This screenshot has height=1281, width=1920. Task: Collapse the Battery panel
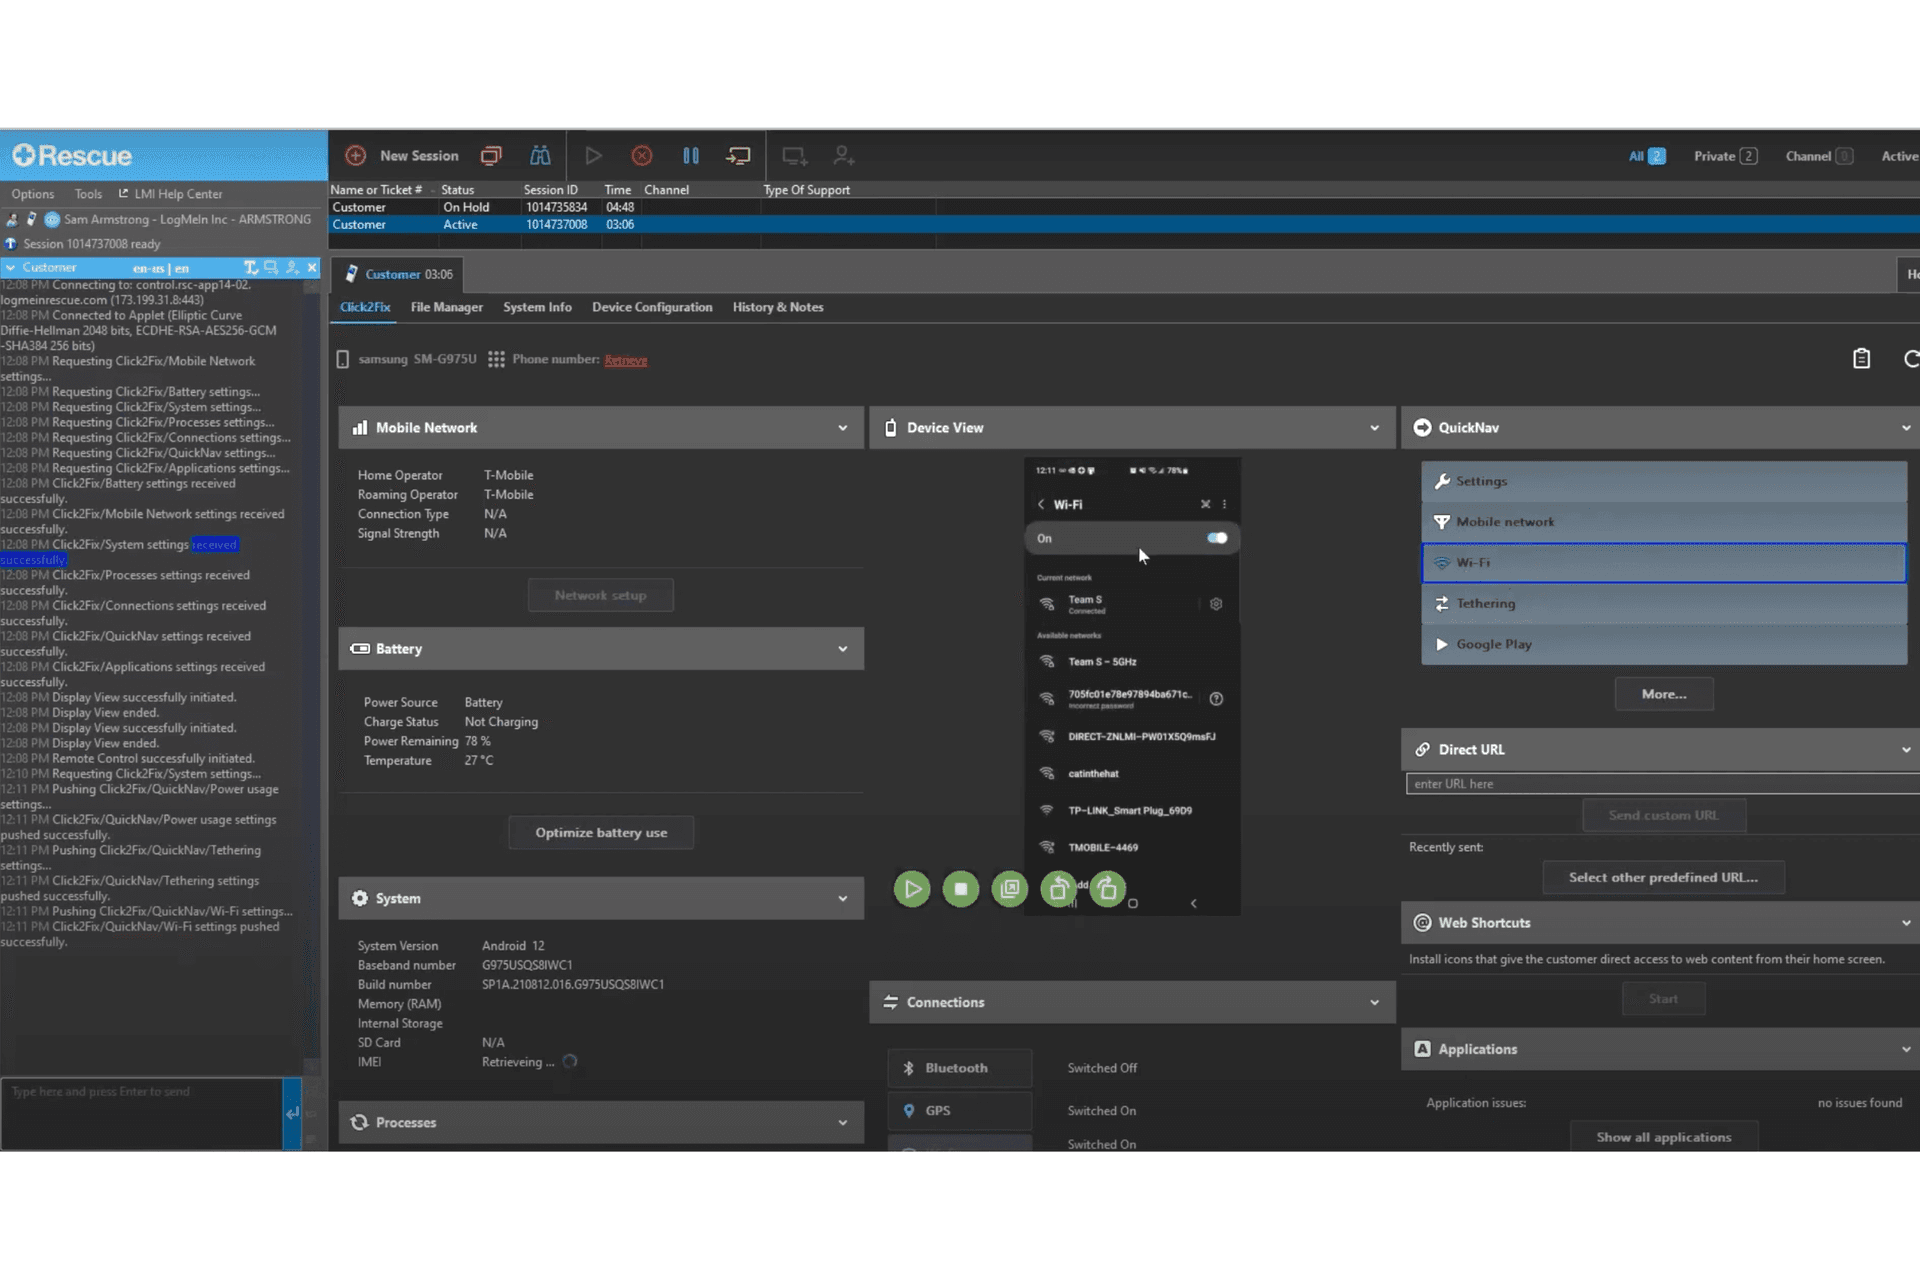[x=843, y=649]
